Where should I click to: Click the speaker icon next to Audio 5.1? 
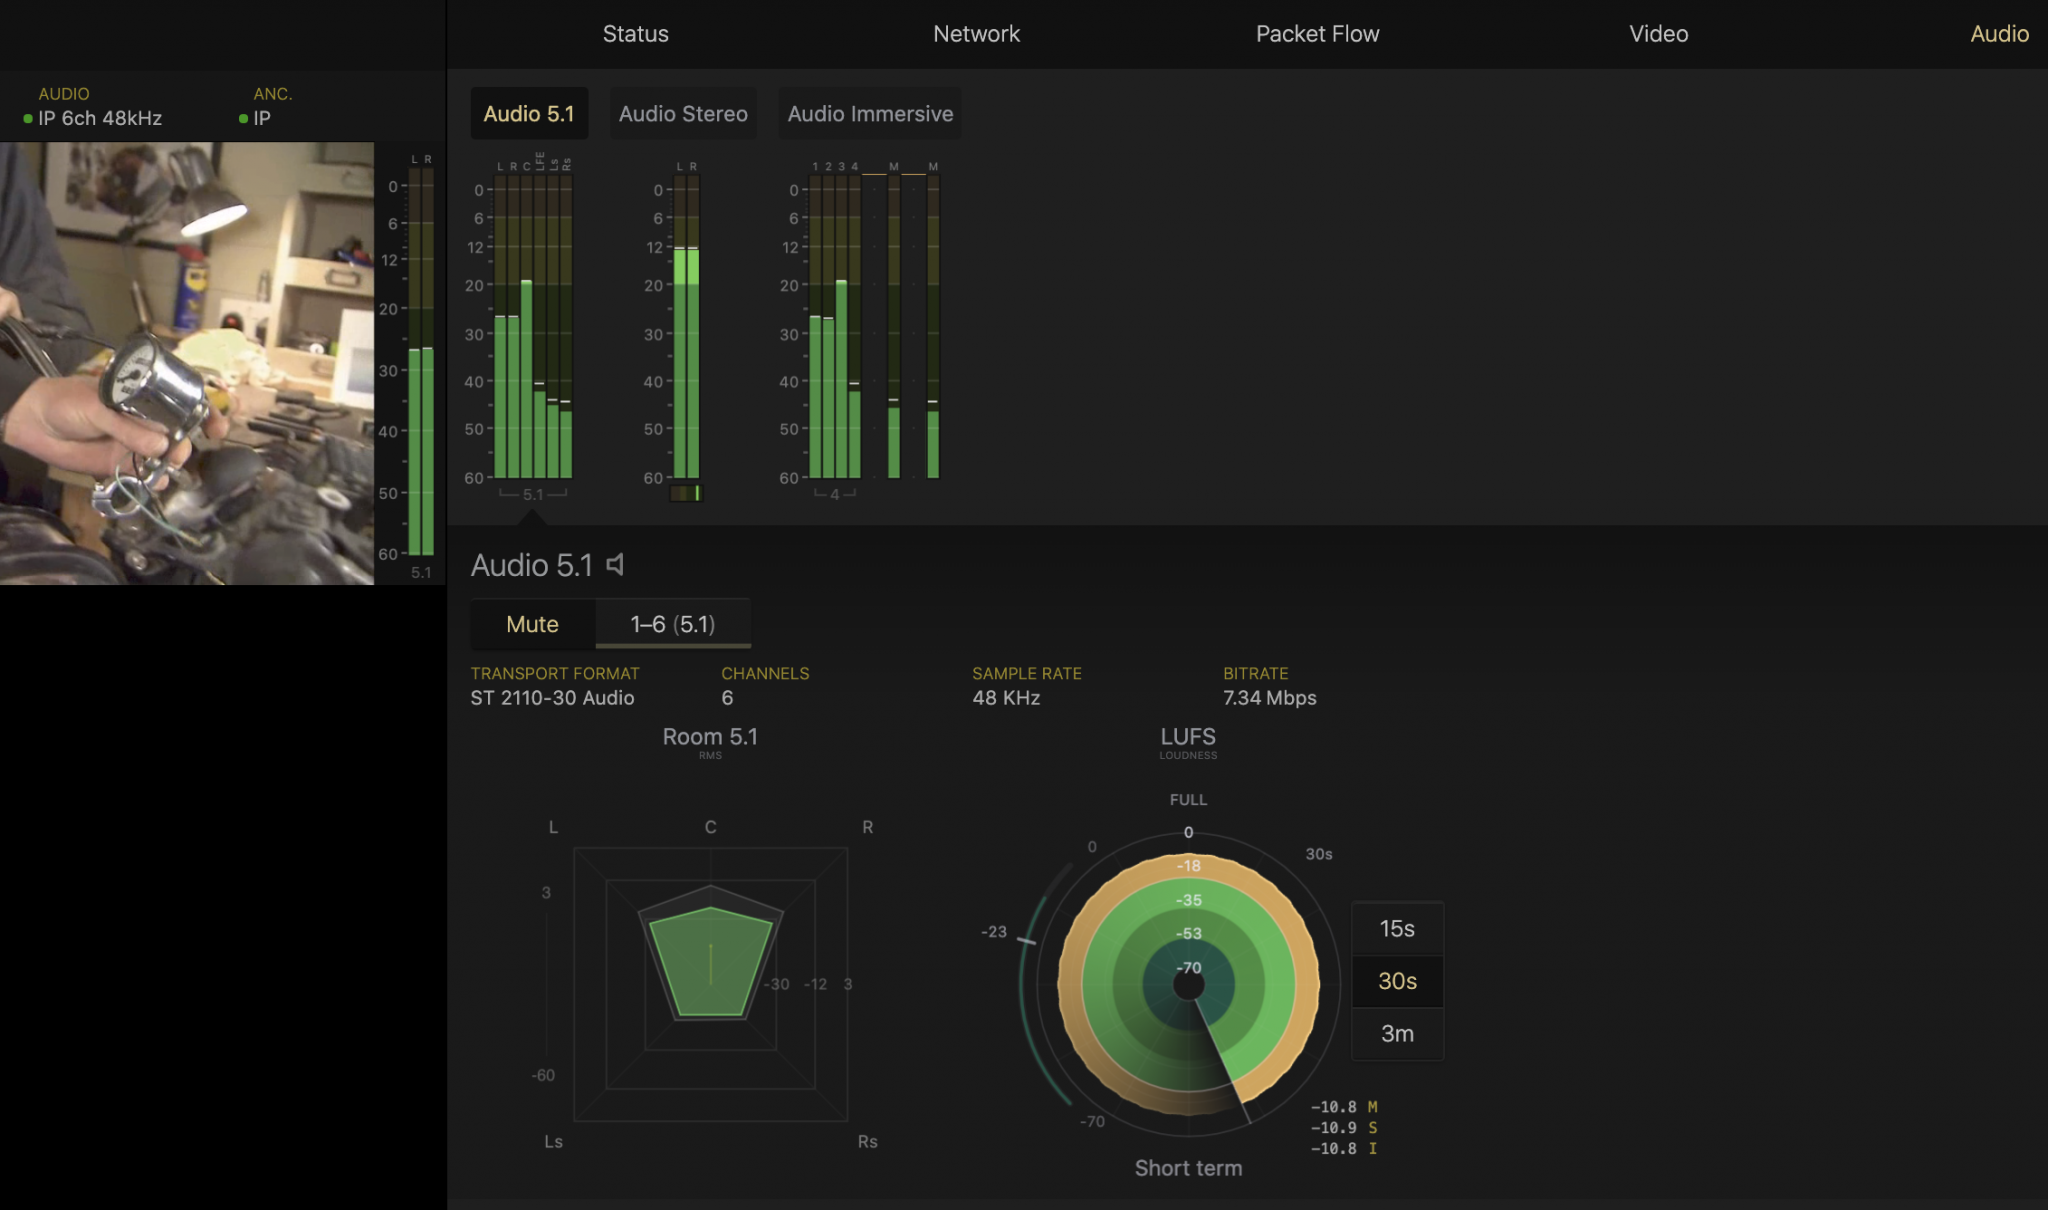pos(614,565)
